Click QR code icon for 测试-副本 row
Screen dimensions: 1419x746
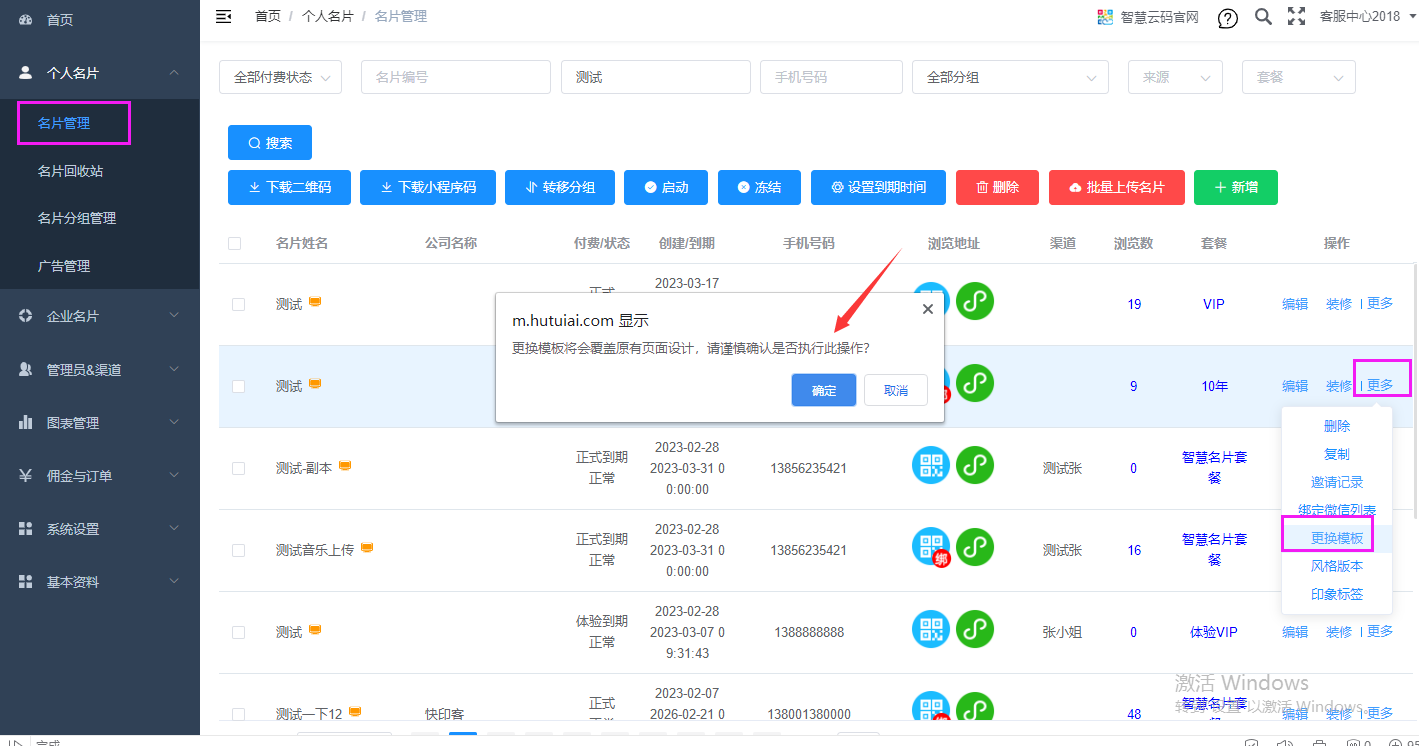(x=931, y=465)
